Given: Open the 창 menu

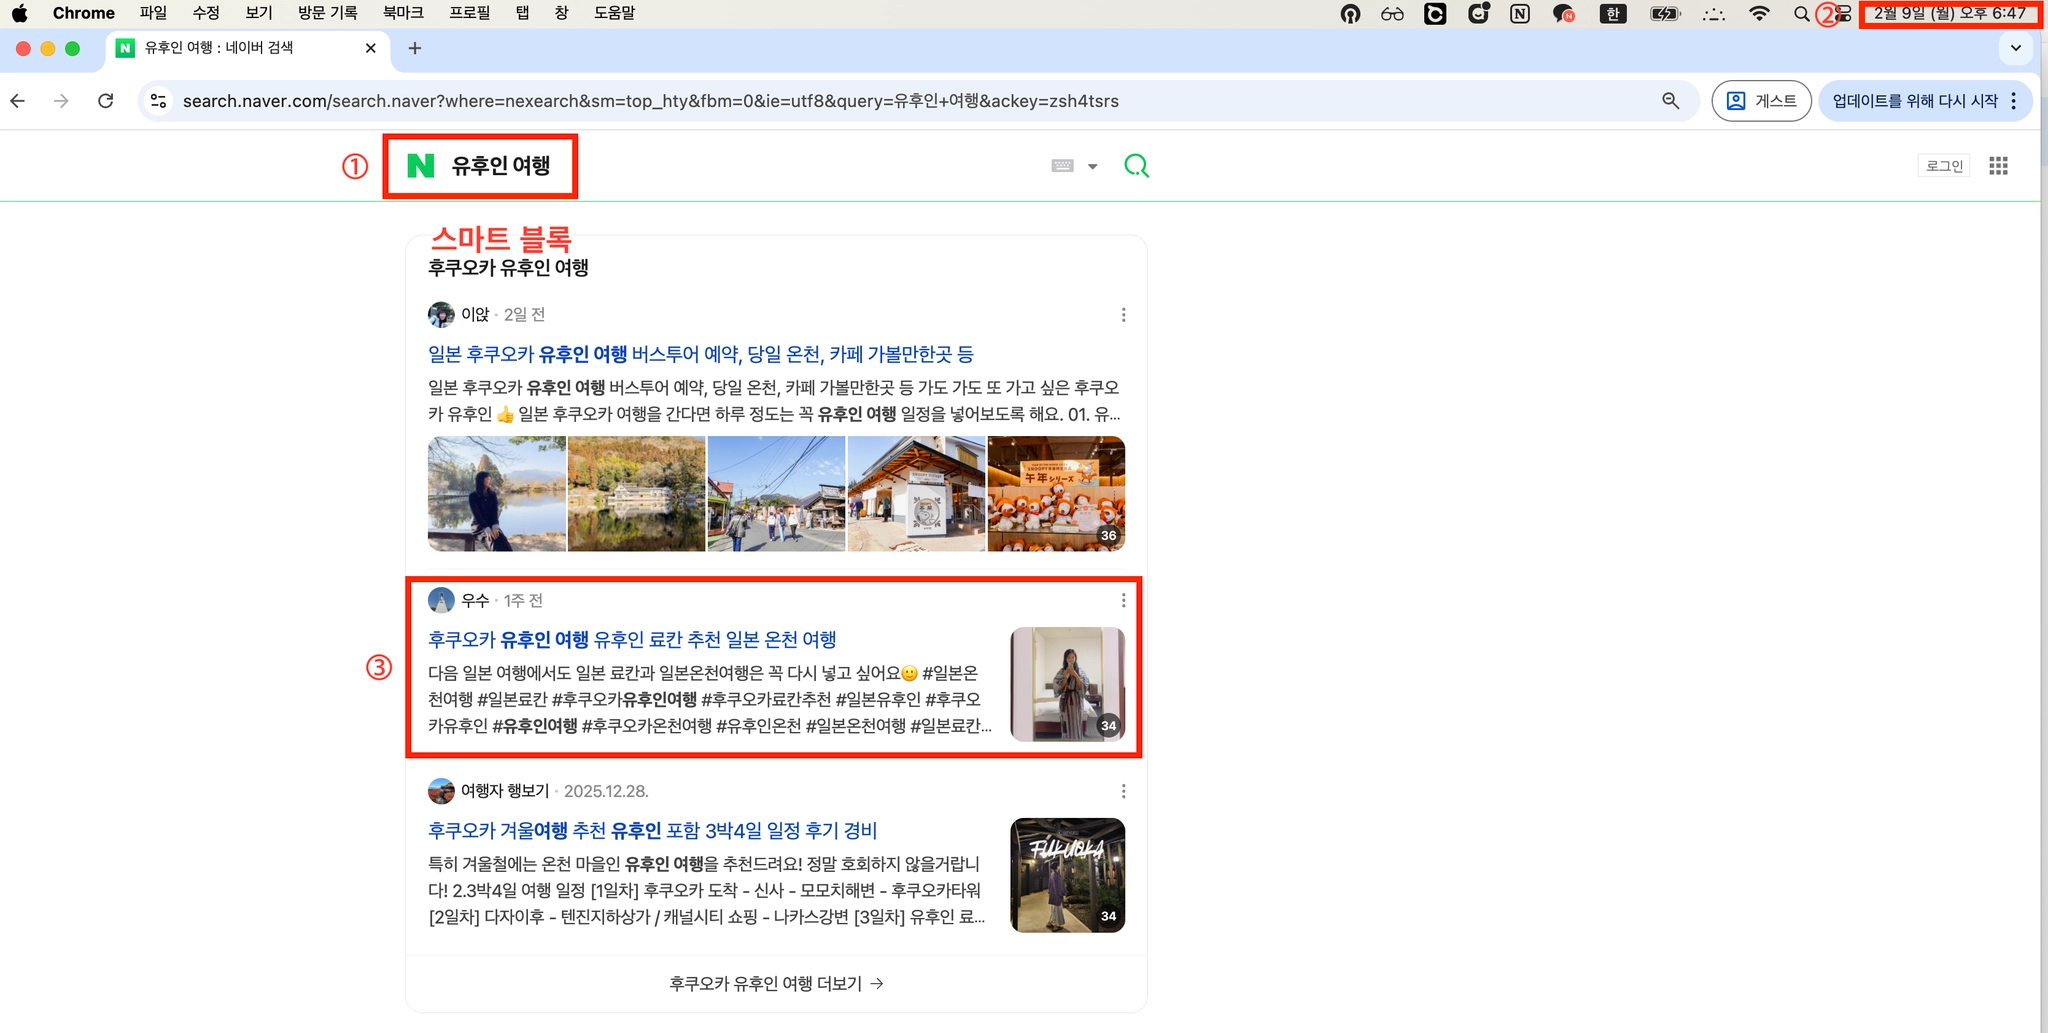Looking at the screenshot, I should click(561, 14).
